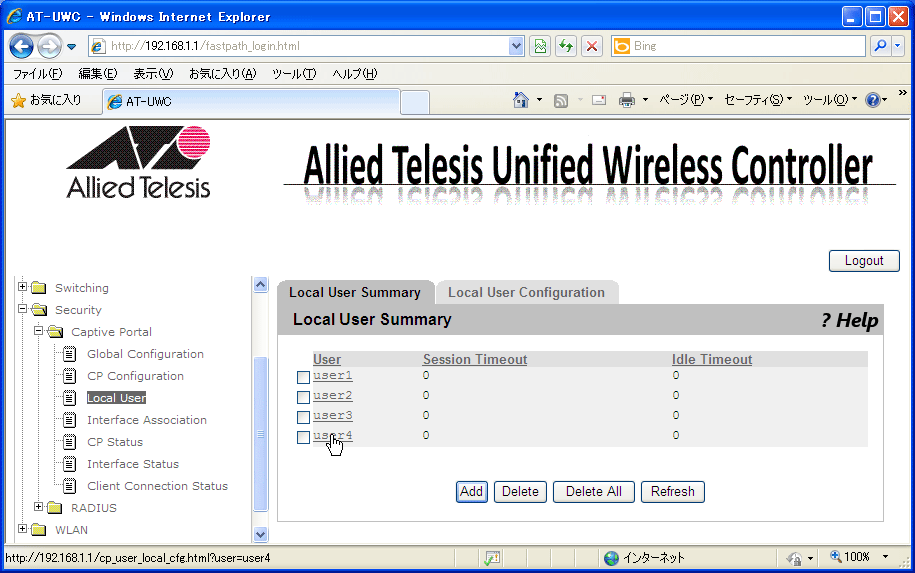The width and height of the screenshot is (915, 573).
Task: Click the Refresh button below the table
Action: (673, 491)
